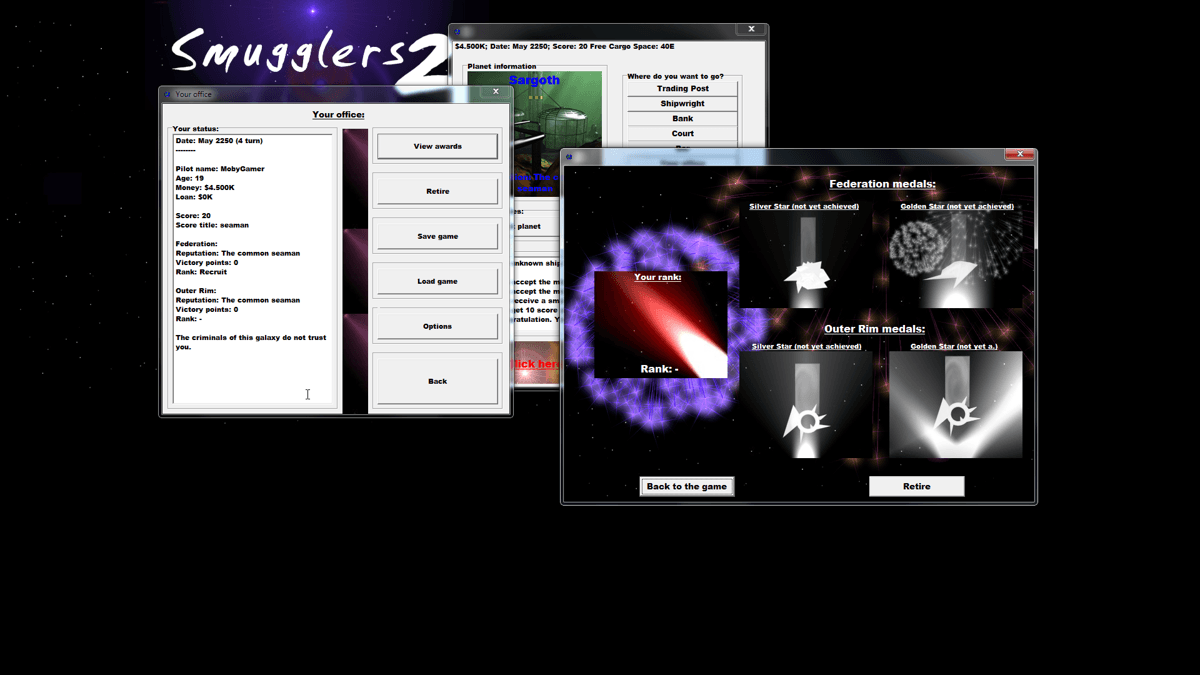
Task: Click the awards window title bar icon
Action: 568,156
